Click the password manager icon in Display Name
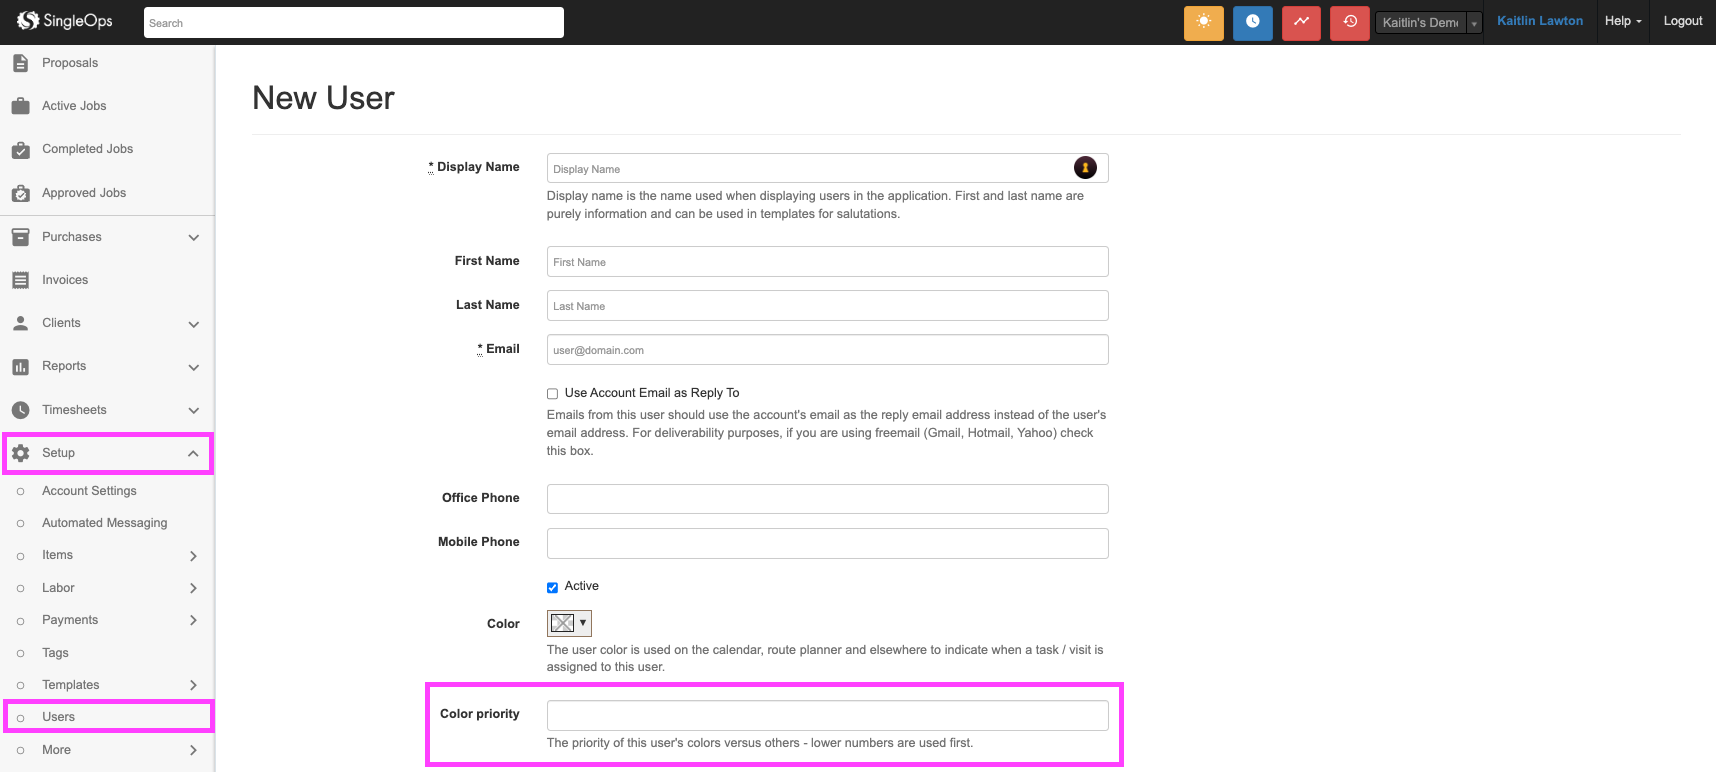The image size is (1716, 772). [1085, 168]
